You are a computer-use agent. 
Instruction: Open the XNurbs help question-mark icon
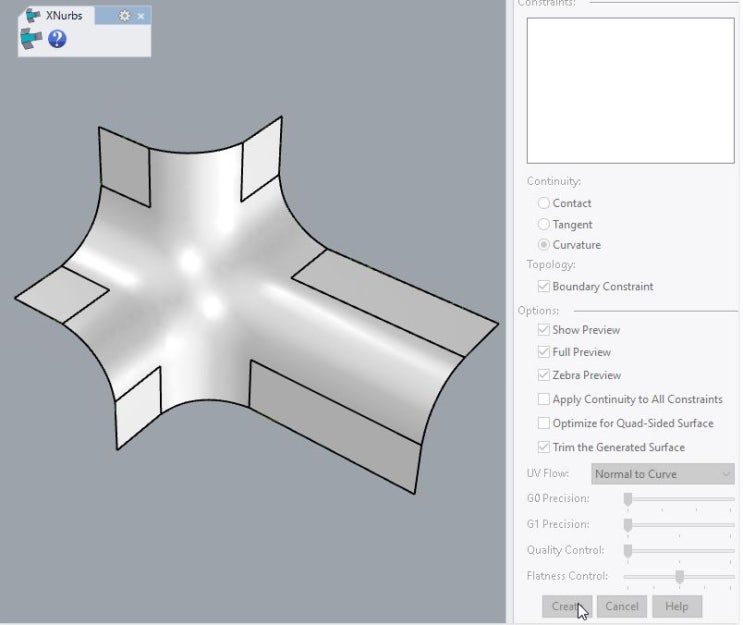57,39
